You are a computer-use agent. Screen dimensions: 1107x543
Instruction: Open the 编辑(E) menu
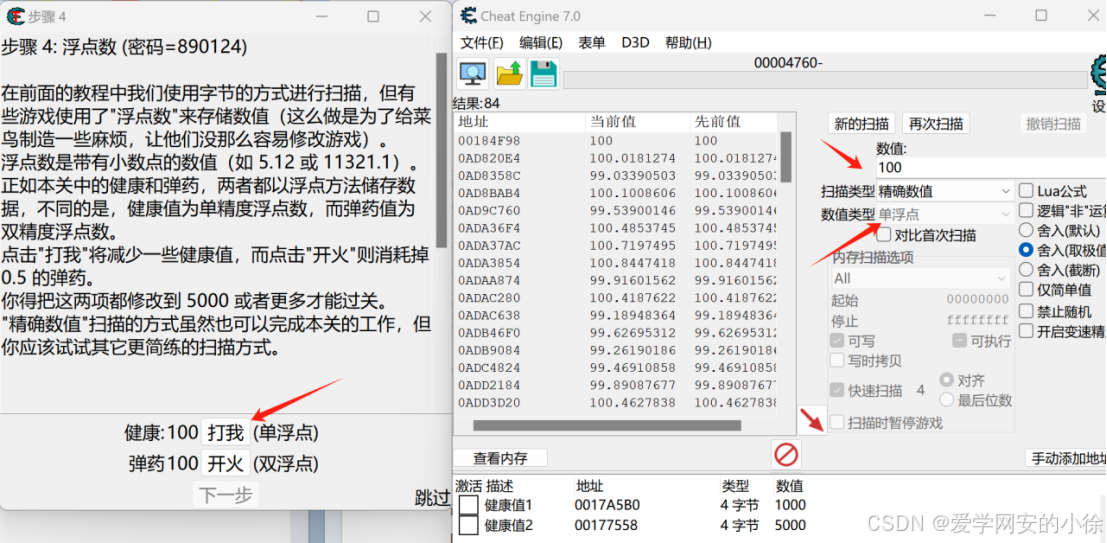coord(541,42)
